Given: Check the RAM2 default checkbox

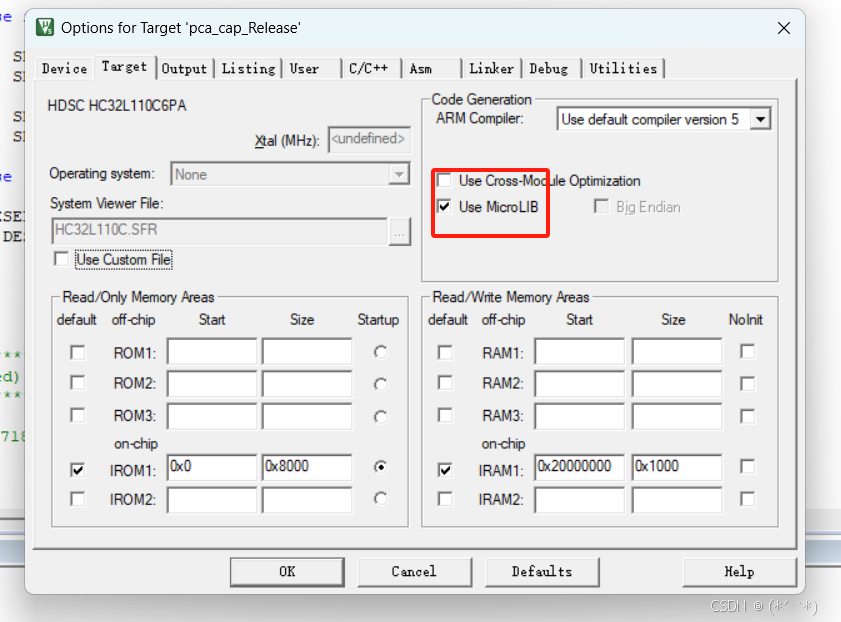Looking at the screenshot, I should (x=445, y=383).
